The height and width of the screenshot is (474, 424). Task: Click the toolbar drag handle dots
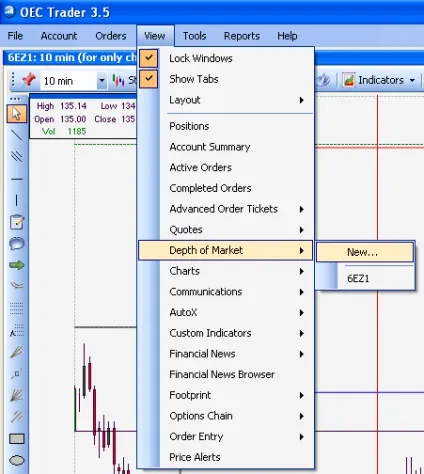click(13, 80)
